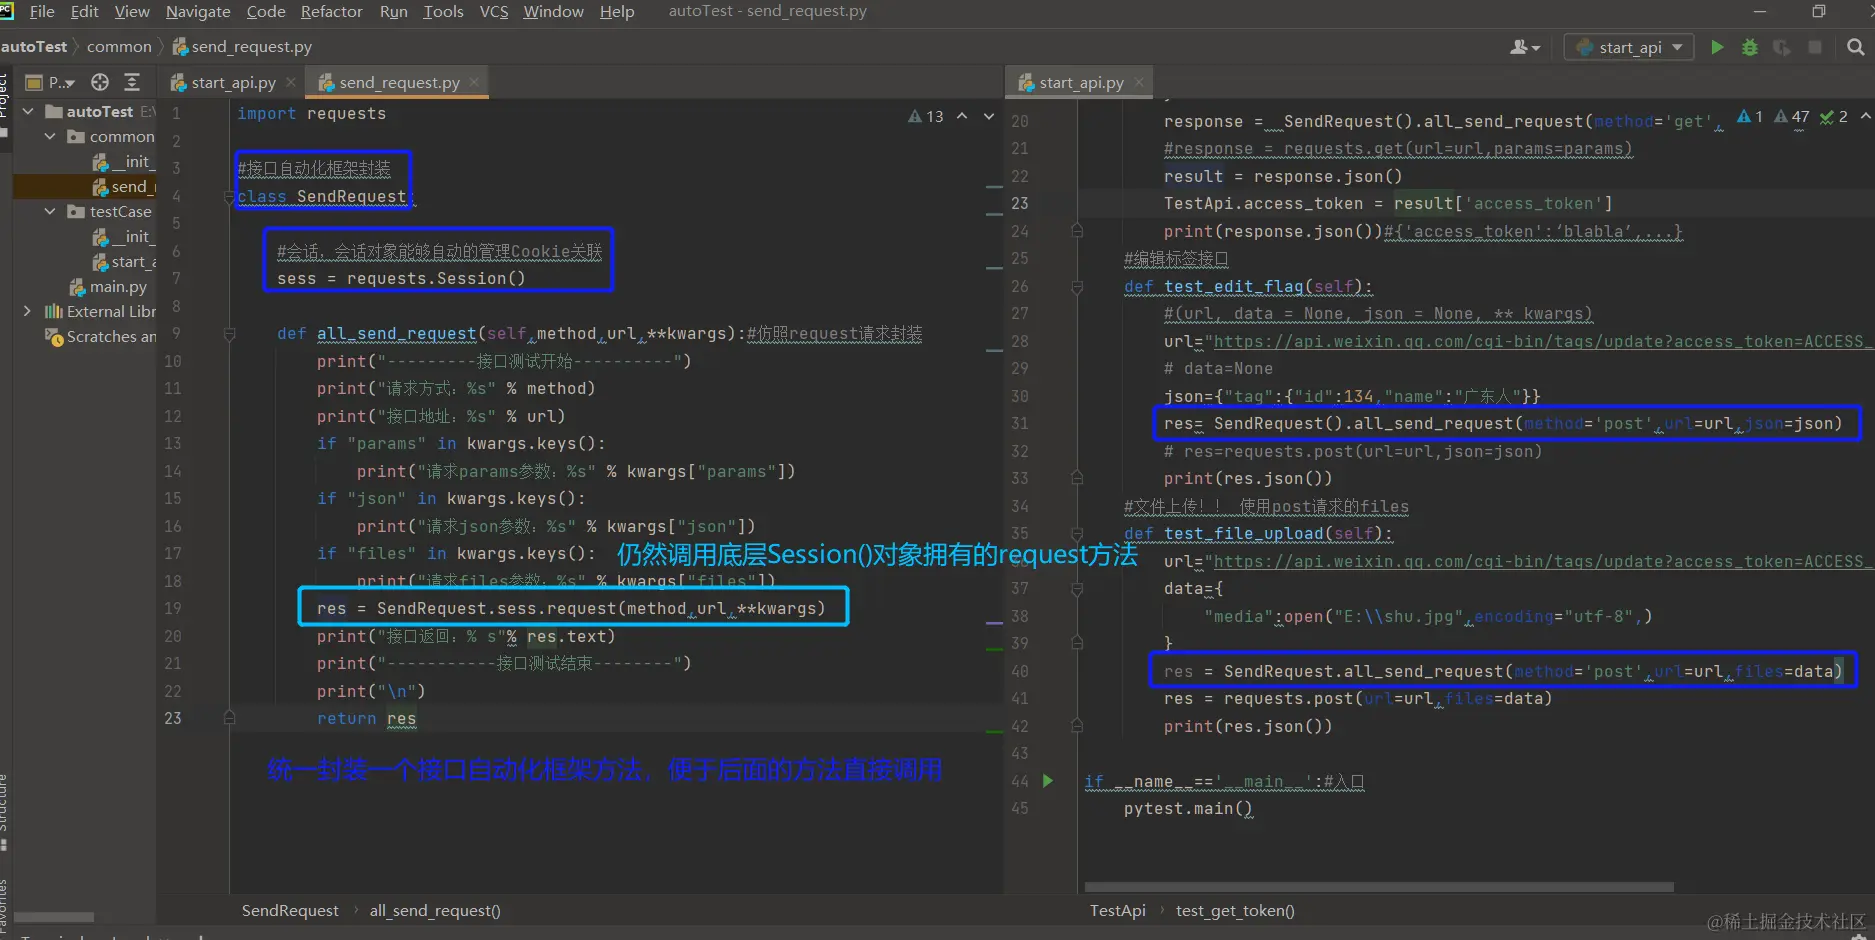Open the Structure tool window stripe
The image size is (1875, 940).
[x=5, y=810]
